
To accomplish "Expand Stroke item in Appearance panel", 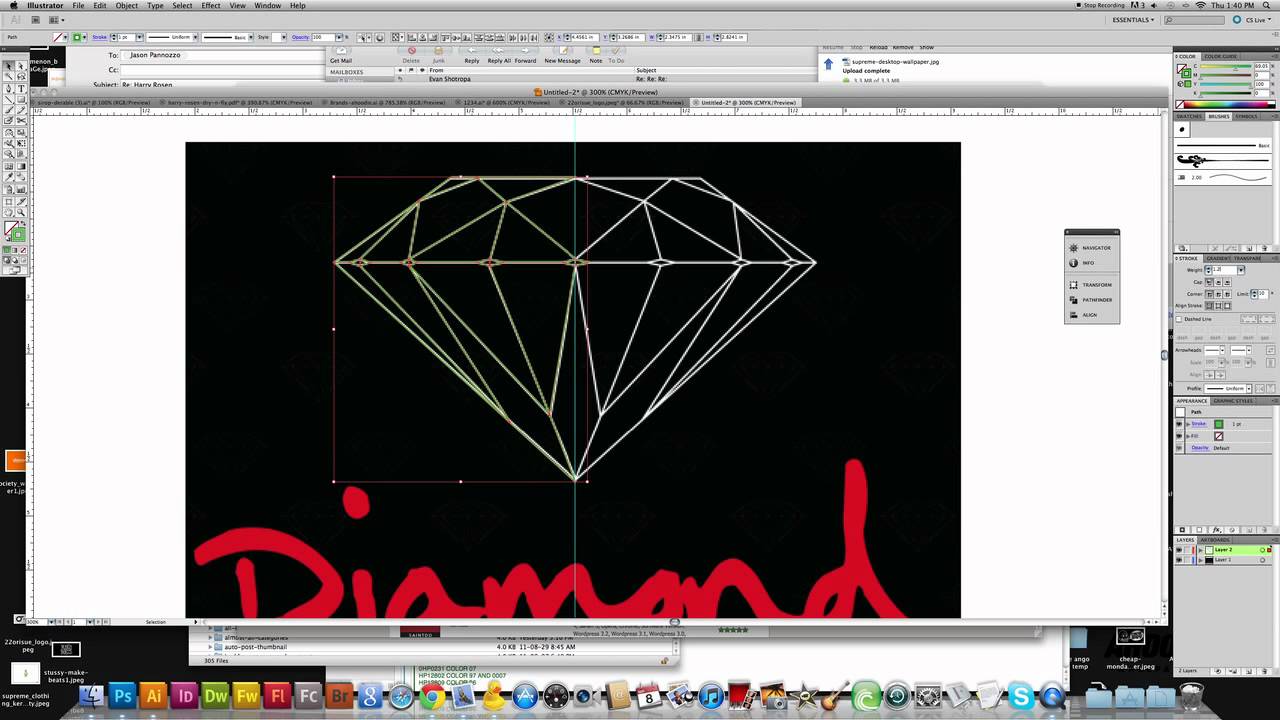I will click(x=1188, y=424).
